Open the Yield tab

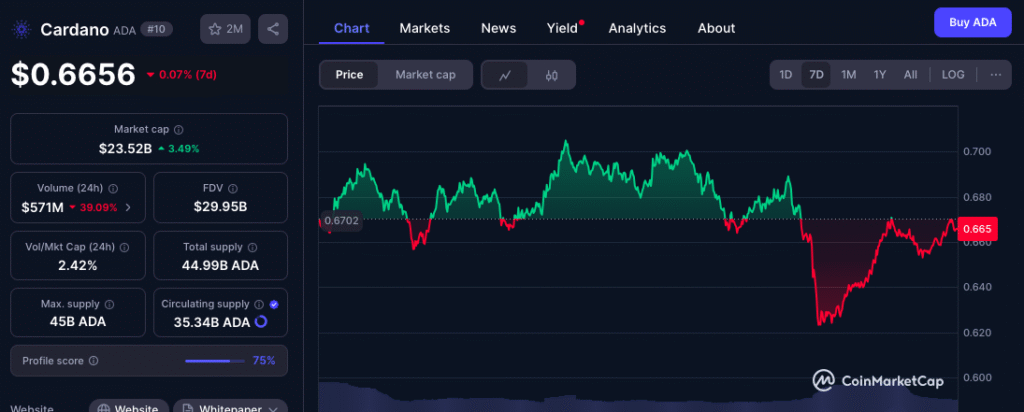[562, 28]
